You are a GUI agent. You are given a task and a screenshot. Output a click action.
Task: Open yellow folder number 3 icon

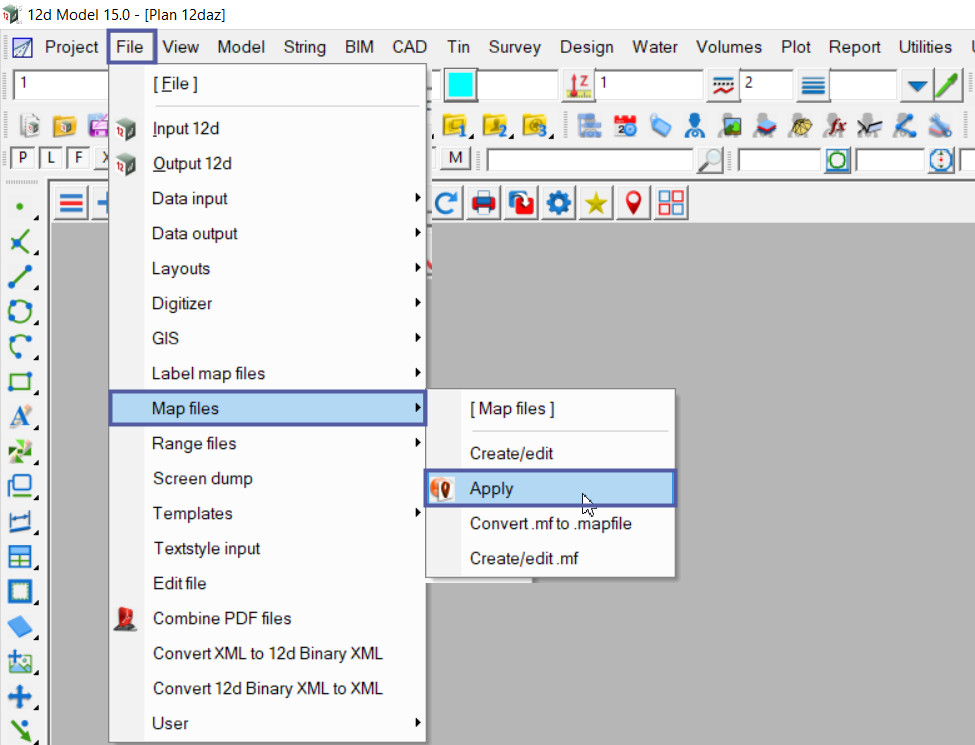pyautogui.click(x=535, y=126)
